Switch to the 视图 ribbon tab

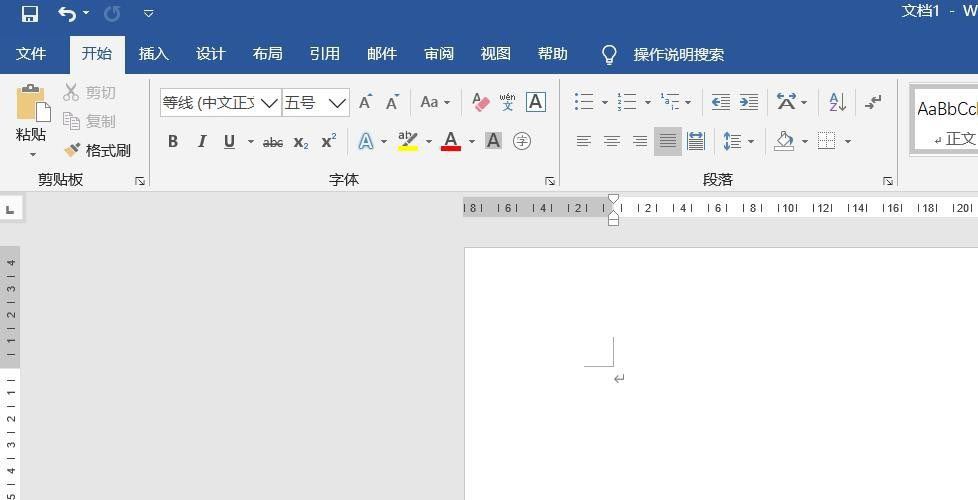pos(496,54)
